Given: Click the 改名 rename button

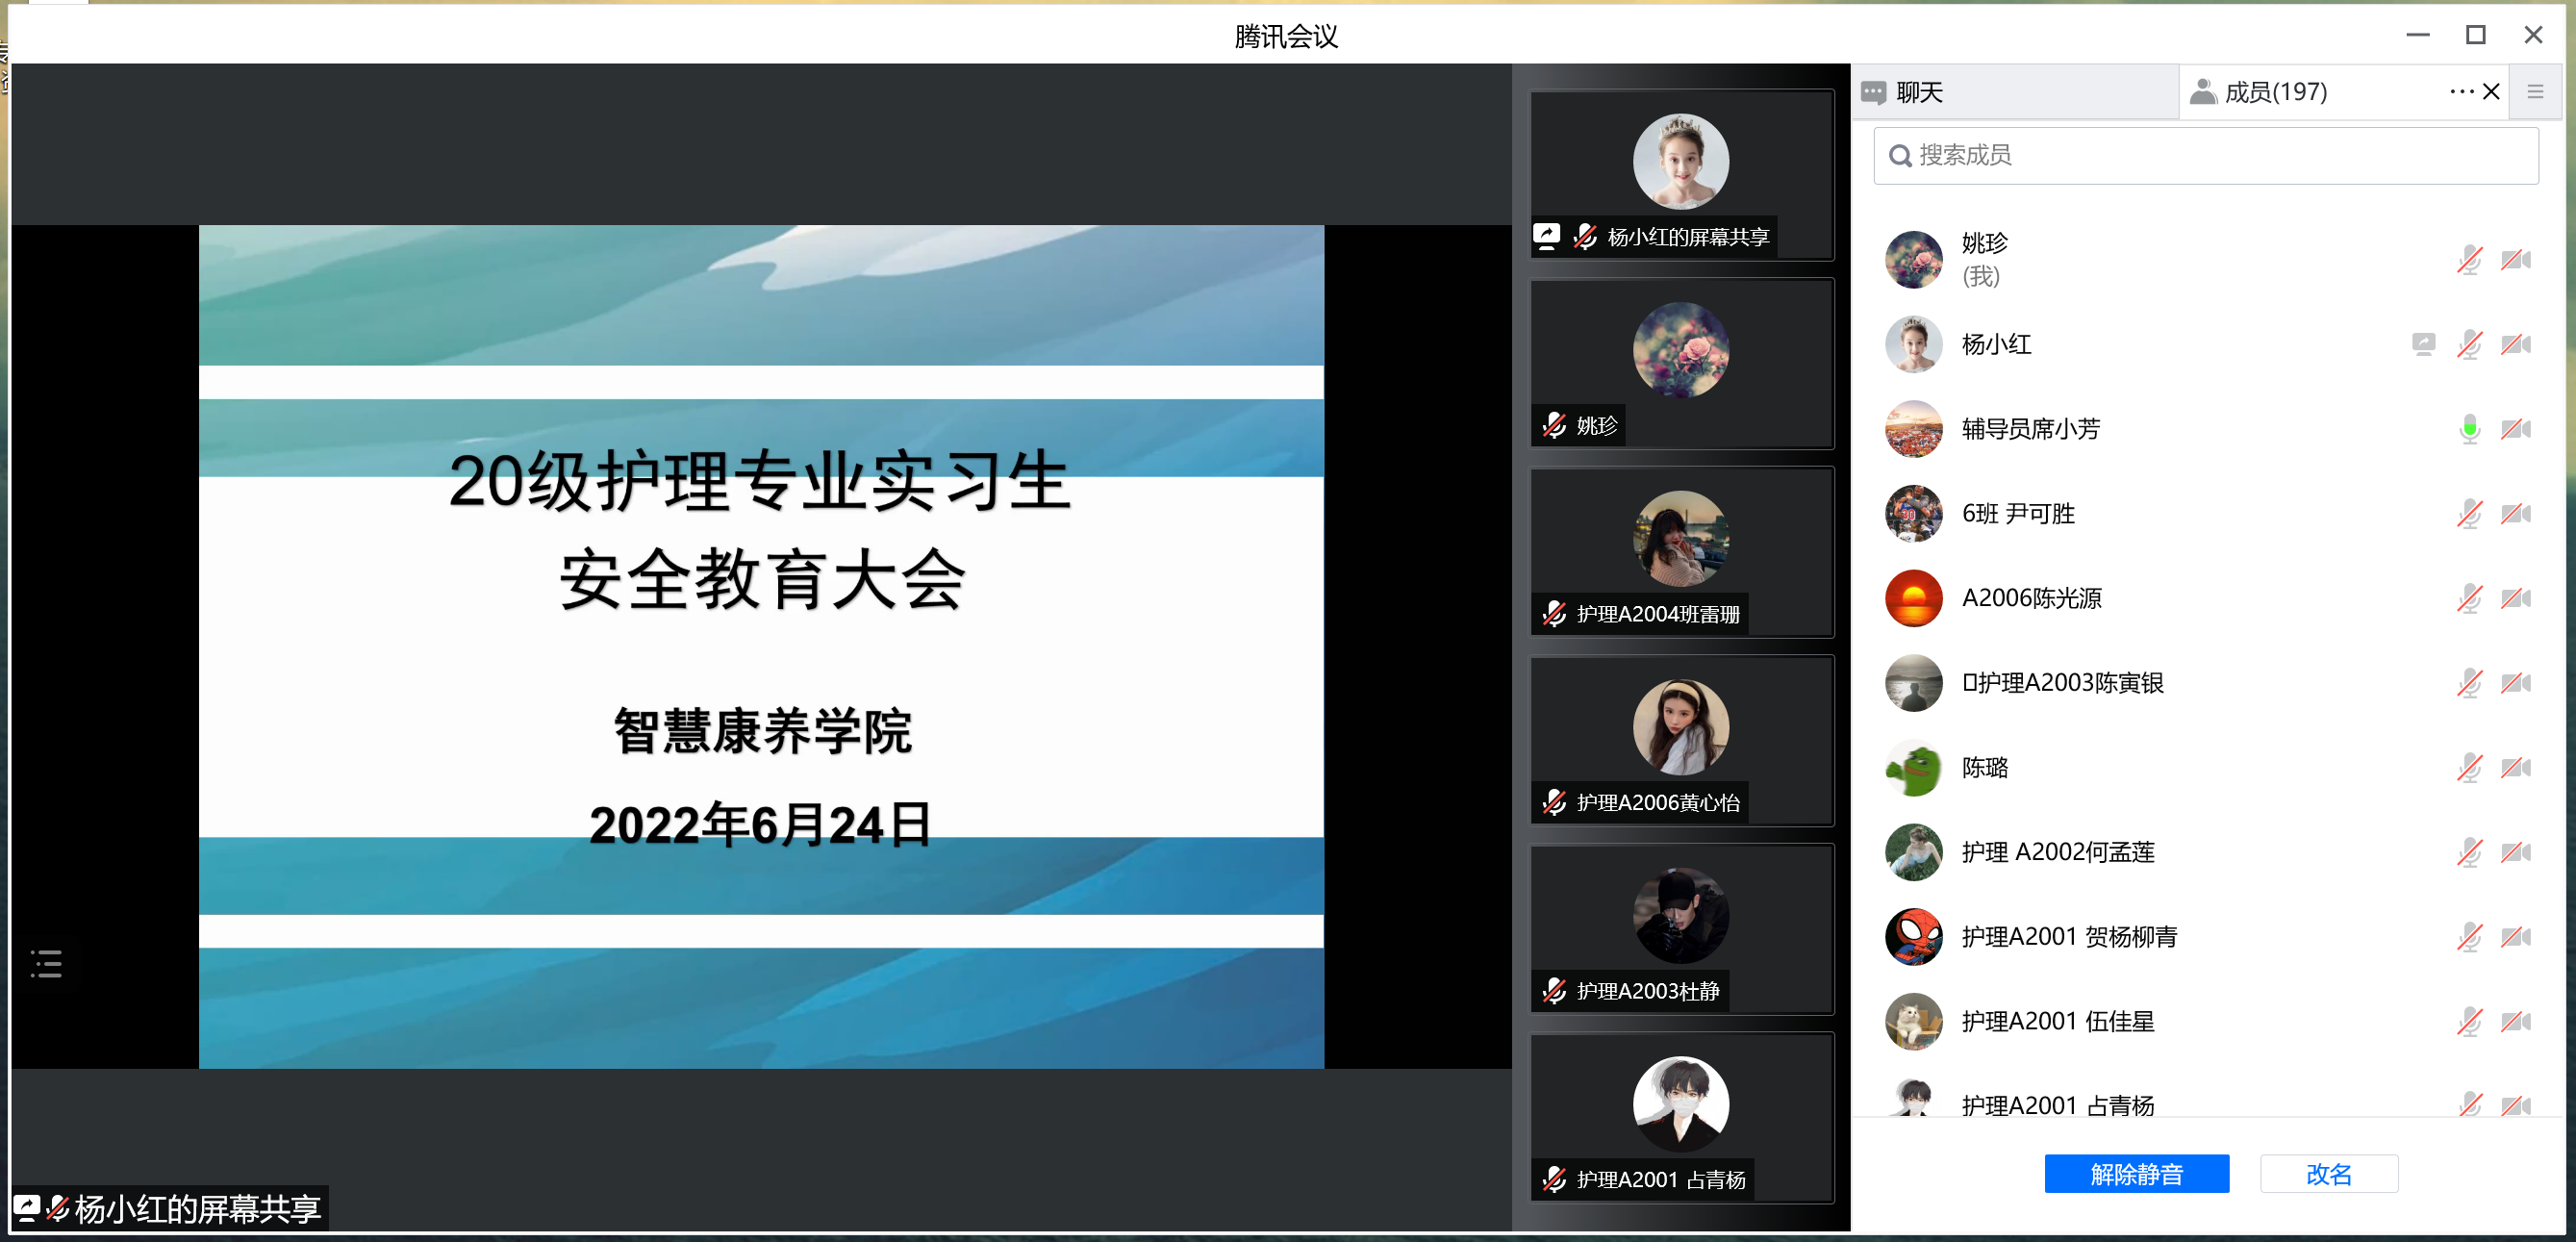Looking at the screenshot, I should tap(2328, 1173).
